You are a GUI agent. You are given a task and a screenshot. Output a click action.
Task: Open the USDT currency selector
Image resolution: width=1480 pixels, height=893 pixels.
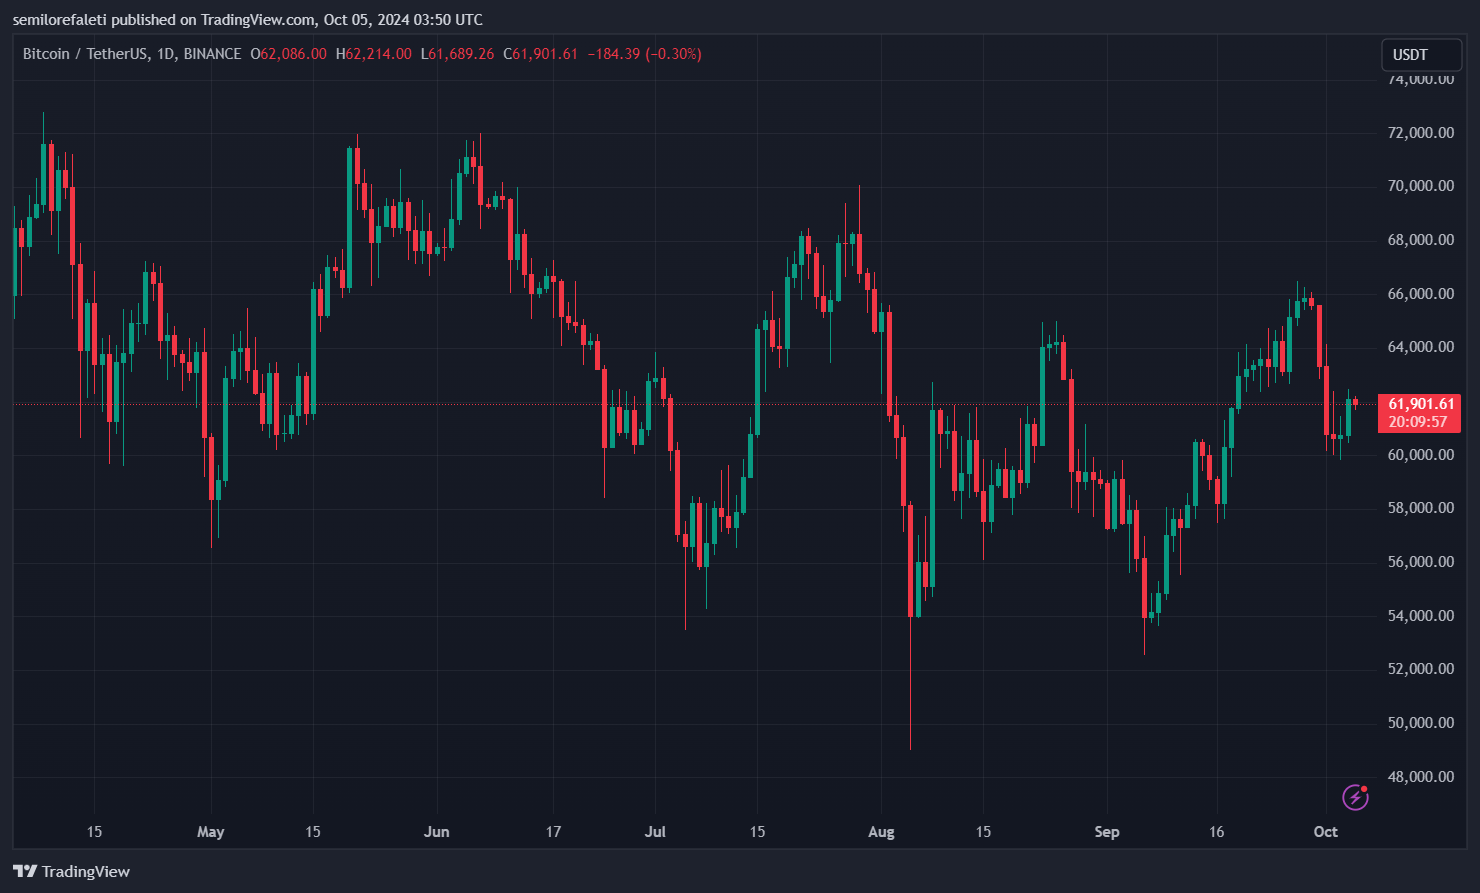coord(1421,55)
